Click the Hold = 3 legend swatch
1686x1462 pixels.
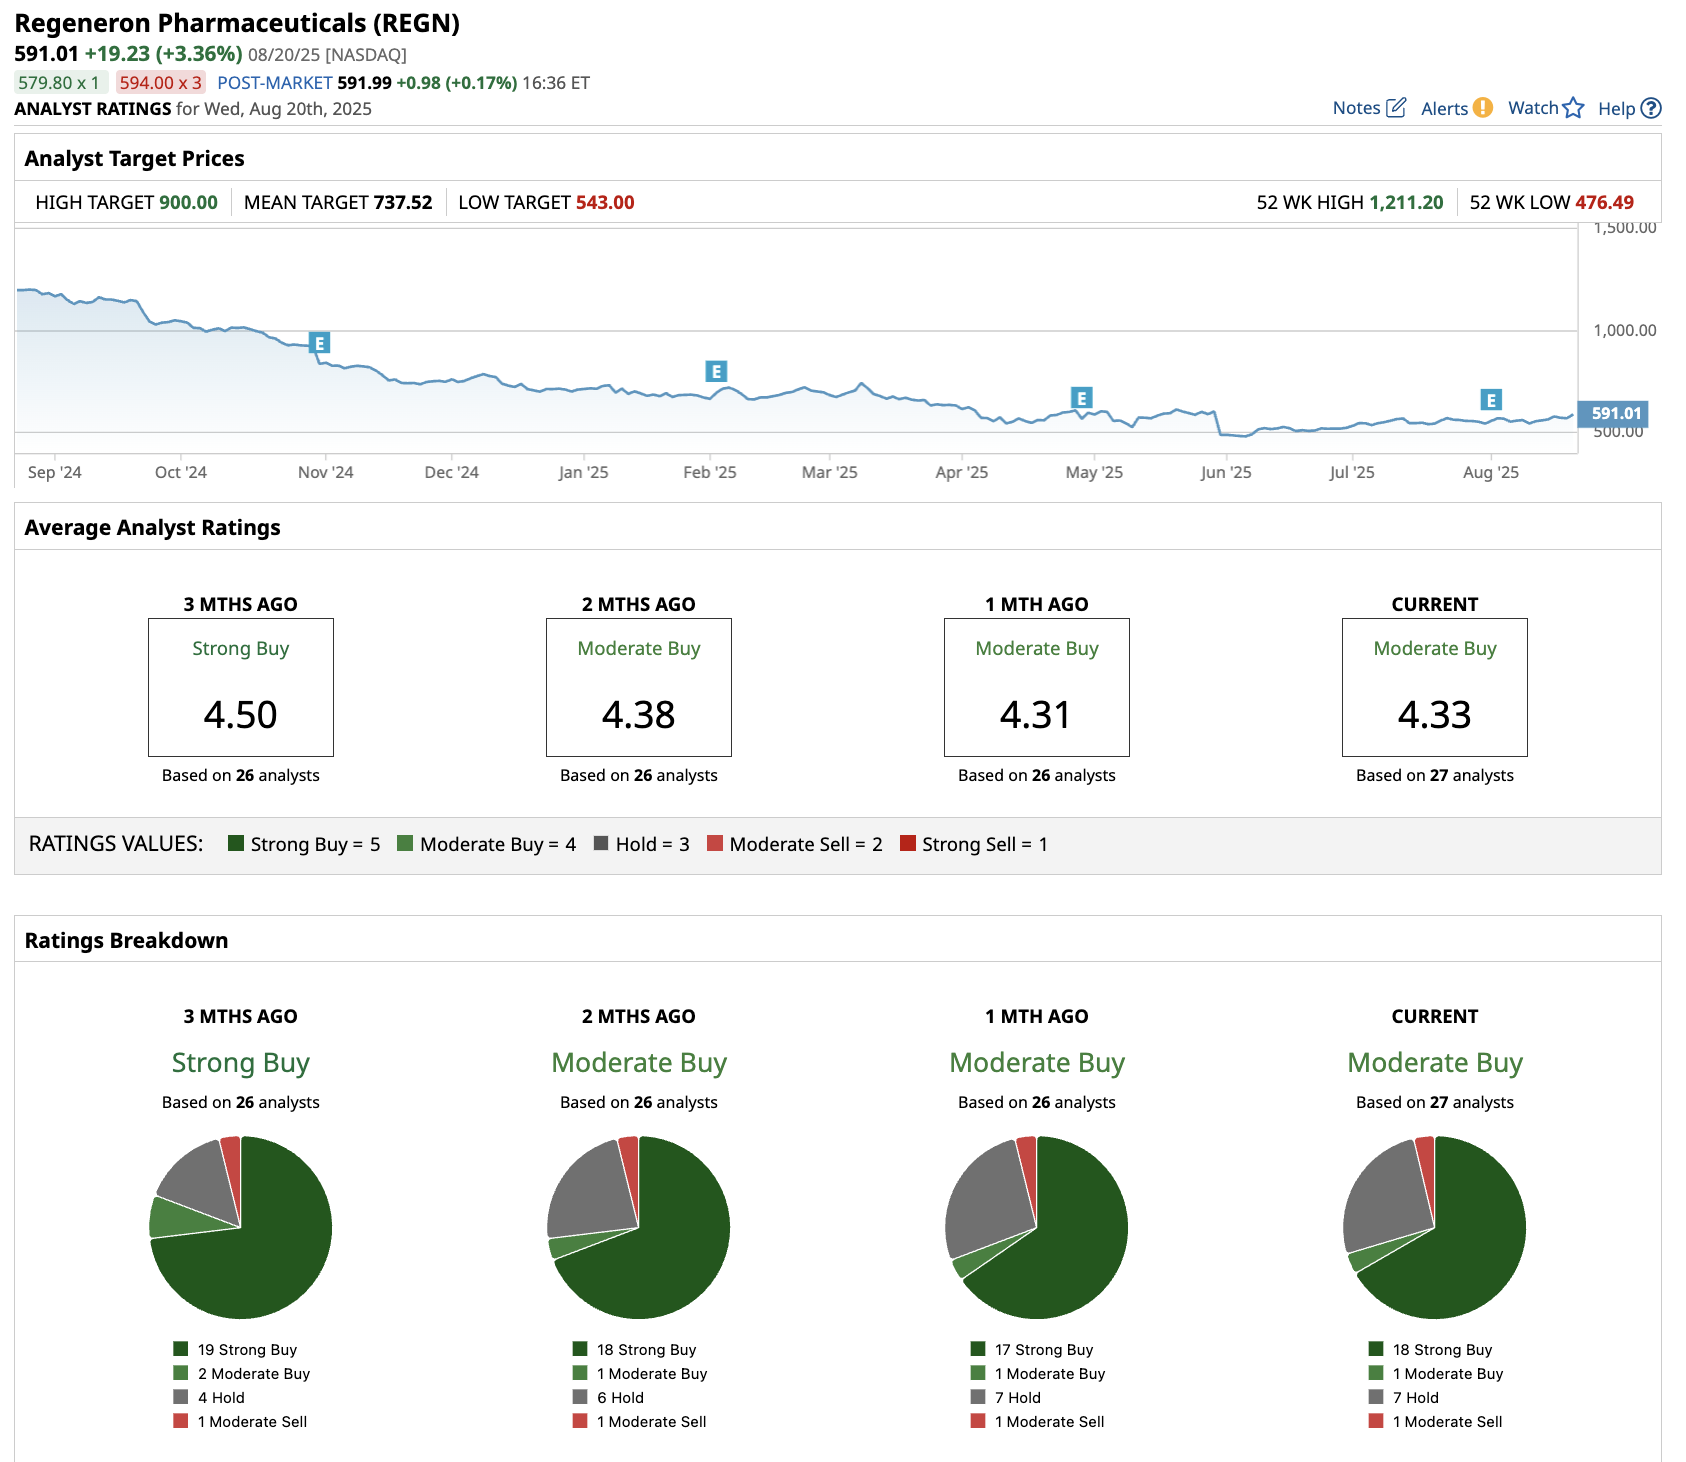(601, 843)
